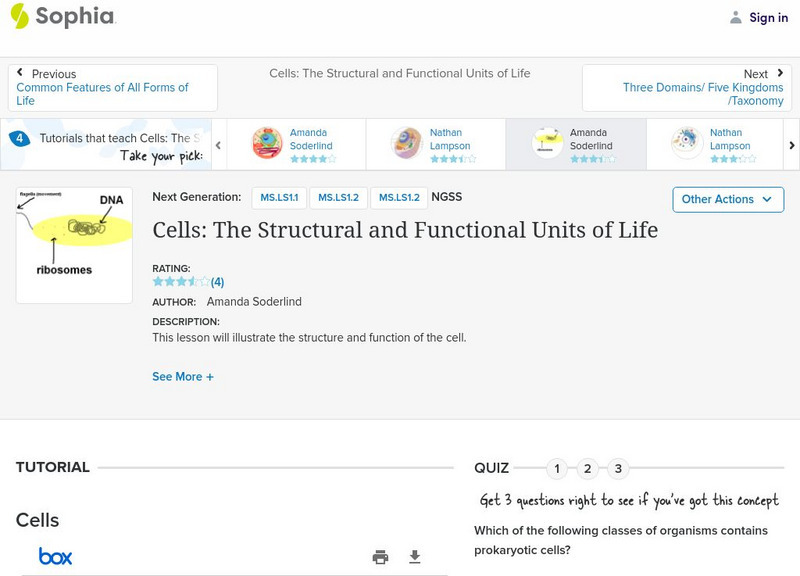
Task: Click the number 4 tutorials badge
Action: coord(20,139)
